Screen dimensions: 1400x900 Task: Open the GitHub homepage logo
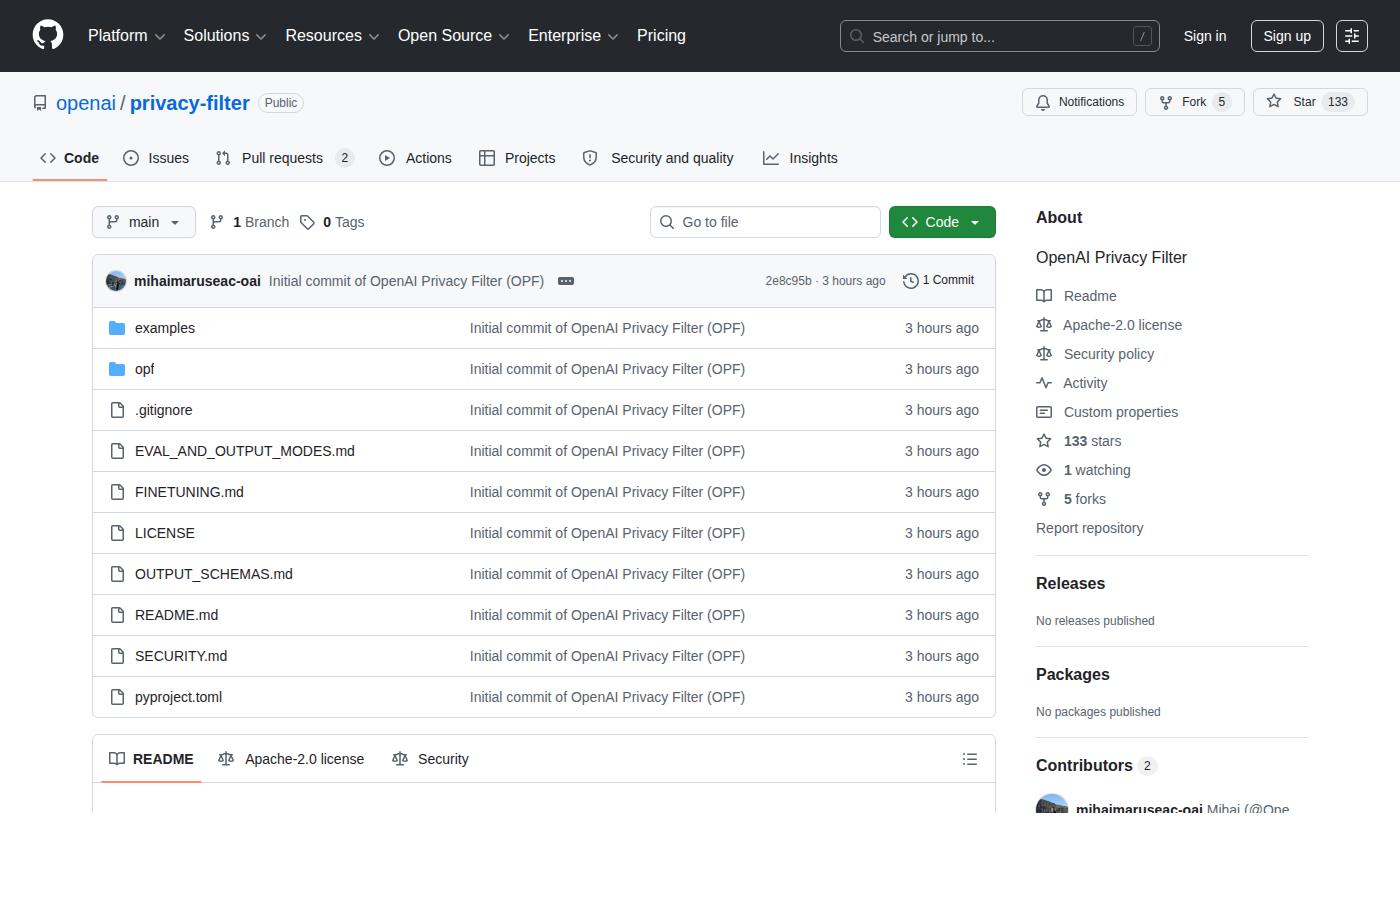48,35
